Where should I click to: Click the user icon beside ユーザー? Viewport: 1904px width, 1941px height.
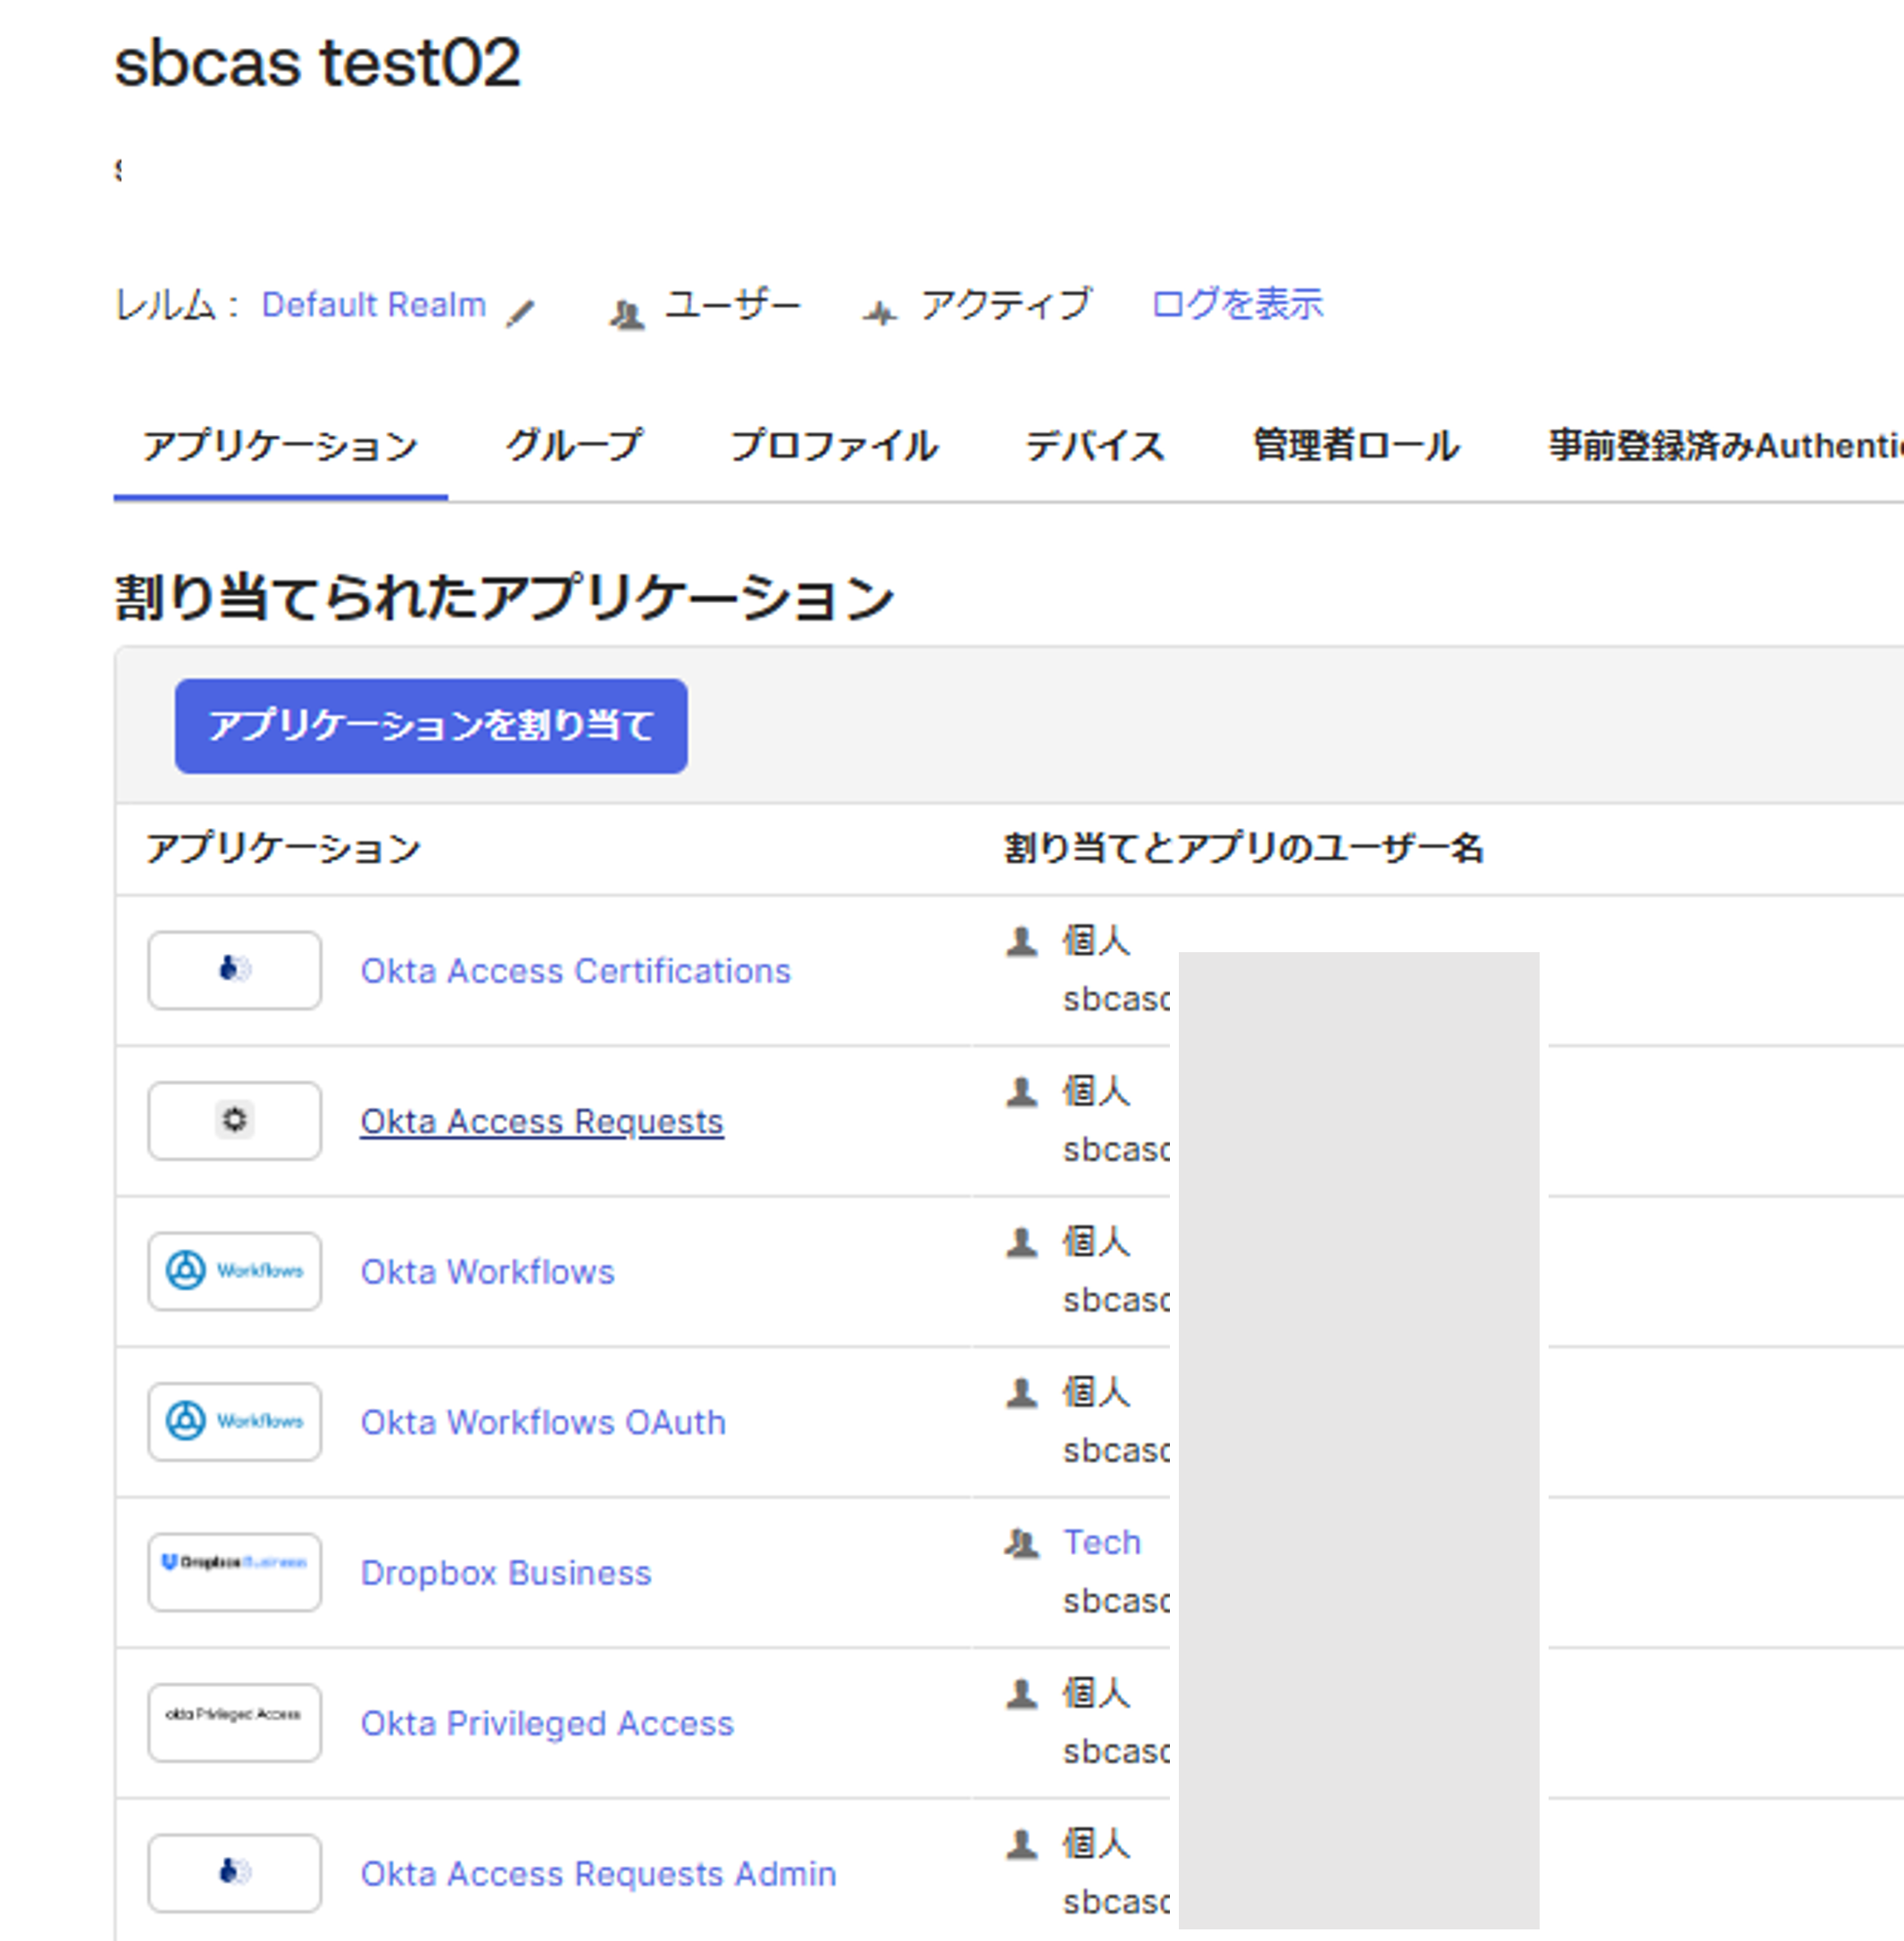tap(627, 315)
